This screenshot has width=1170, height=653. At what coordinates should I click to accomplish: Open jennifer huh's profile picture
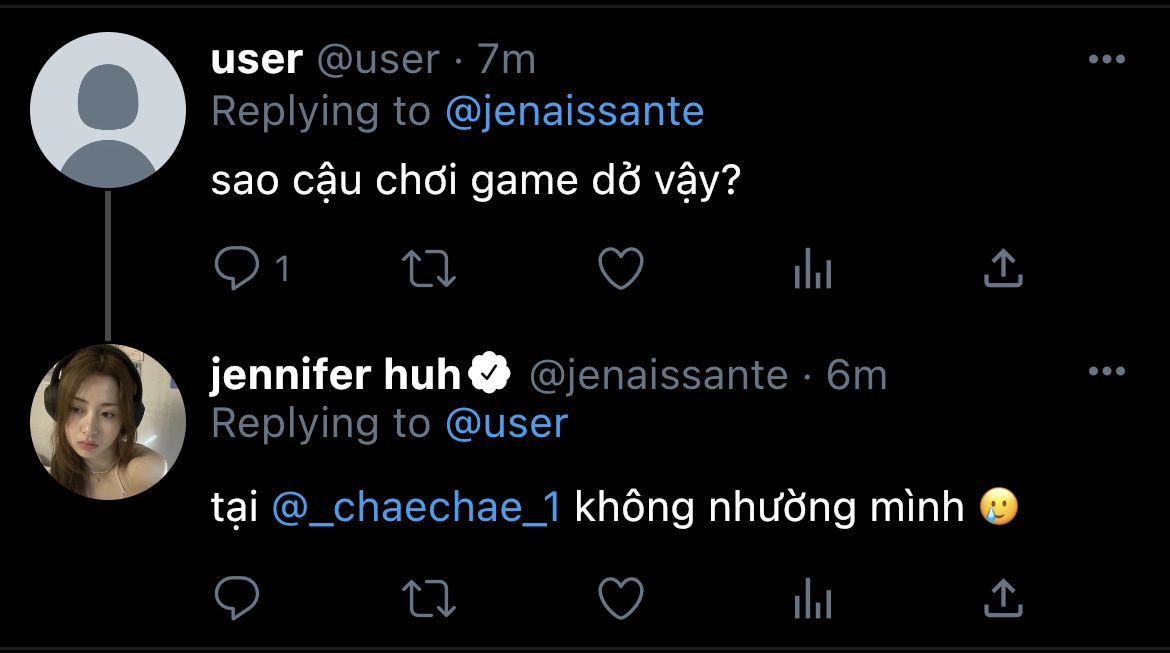tap(107, 422)
